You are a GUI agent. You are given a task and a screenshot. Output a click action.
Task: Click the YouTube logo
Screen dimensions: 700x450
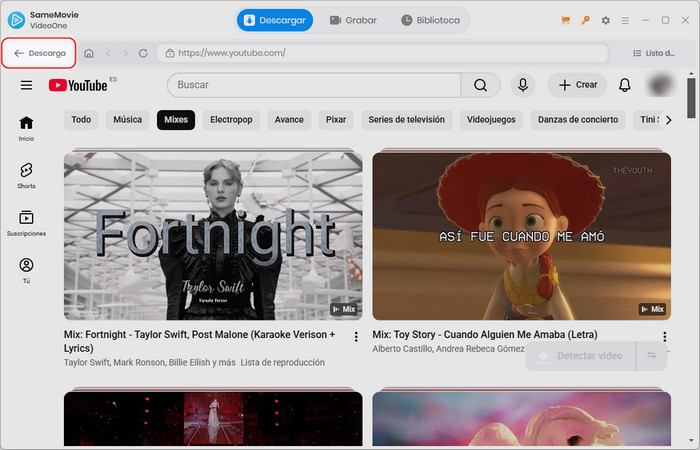pyautogui.click(x=78, y=85)
